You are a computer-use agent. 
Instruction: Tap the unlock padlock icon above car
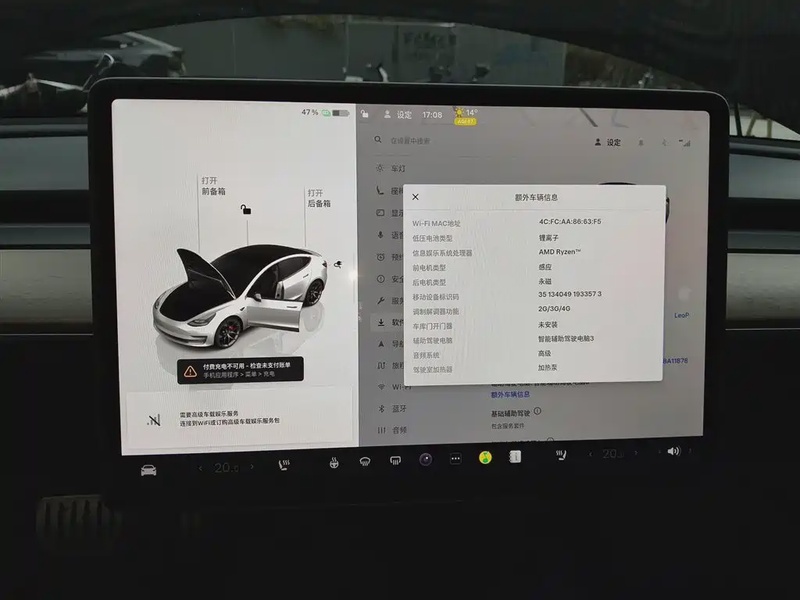coord(245,209)
